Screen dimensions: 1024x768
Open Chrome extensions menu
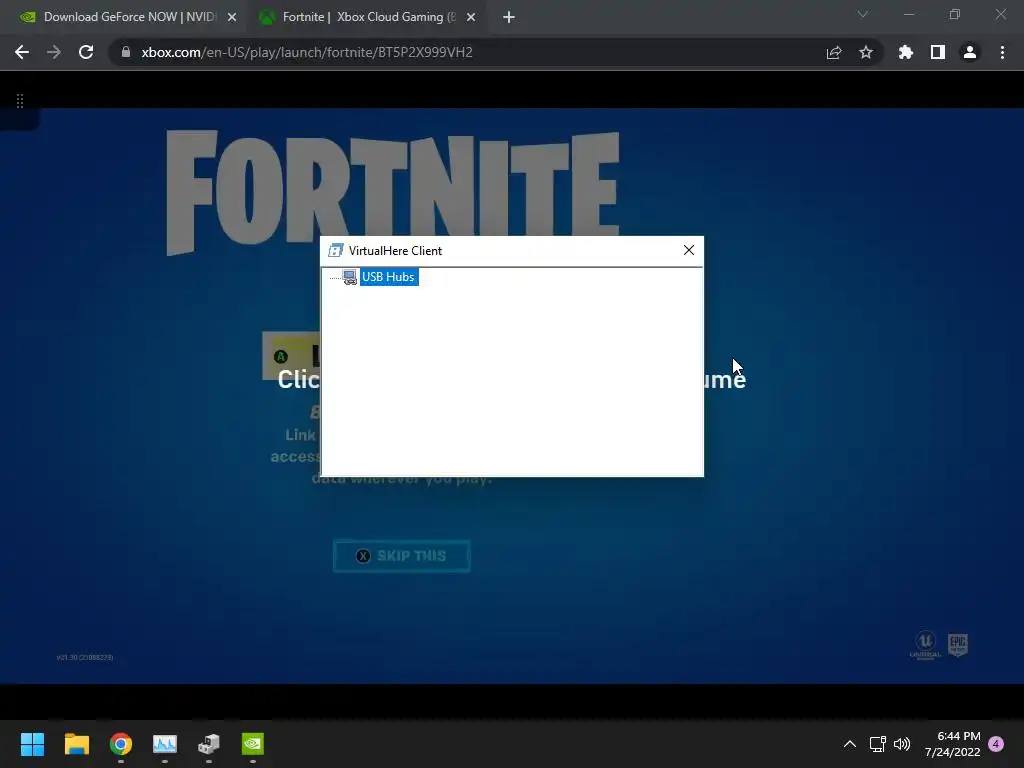point(906,52)
